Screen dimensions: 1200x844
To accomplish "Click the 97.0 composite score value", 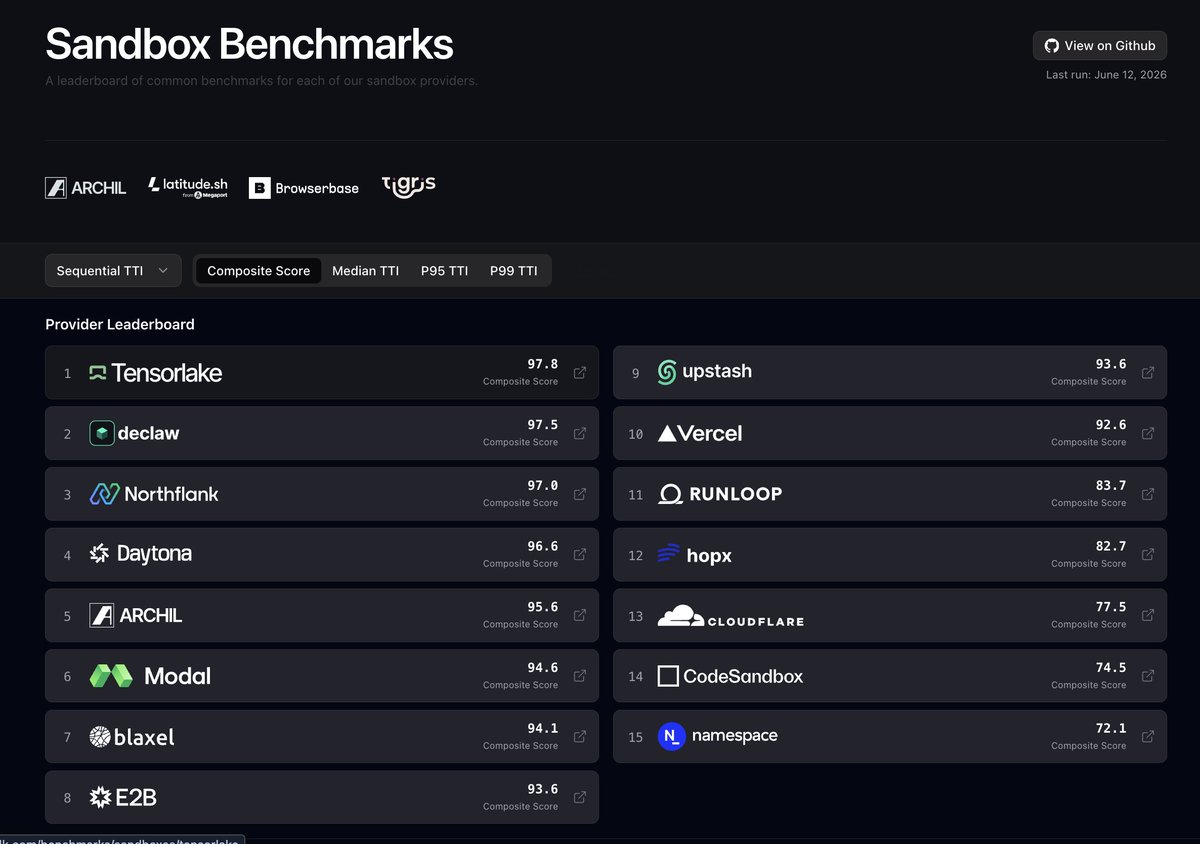I will (543, 486).
